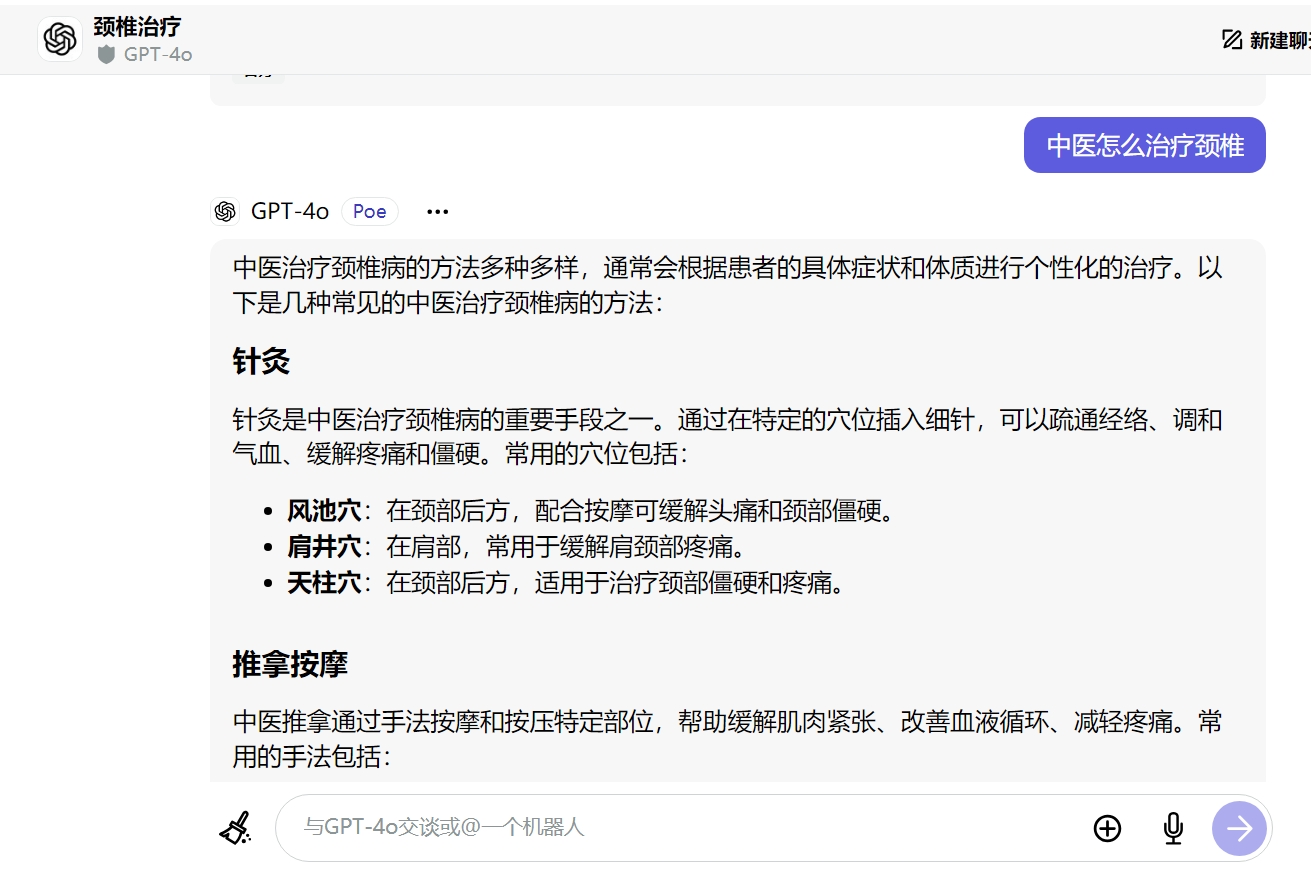Image resolution: width=1311 pixels, height=881 pixels.
Task: Click the bold 天柱穴 list item
Action: (x=324, y=583)
